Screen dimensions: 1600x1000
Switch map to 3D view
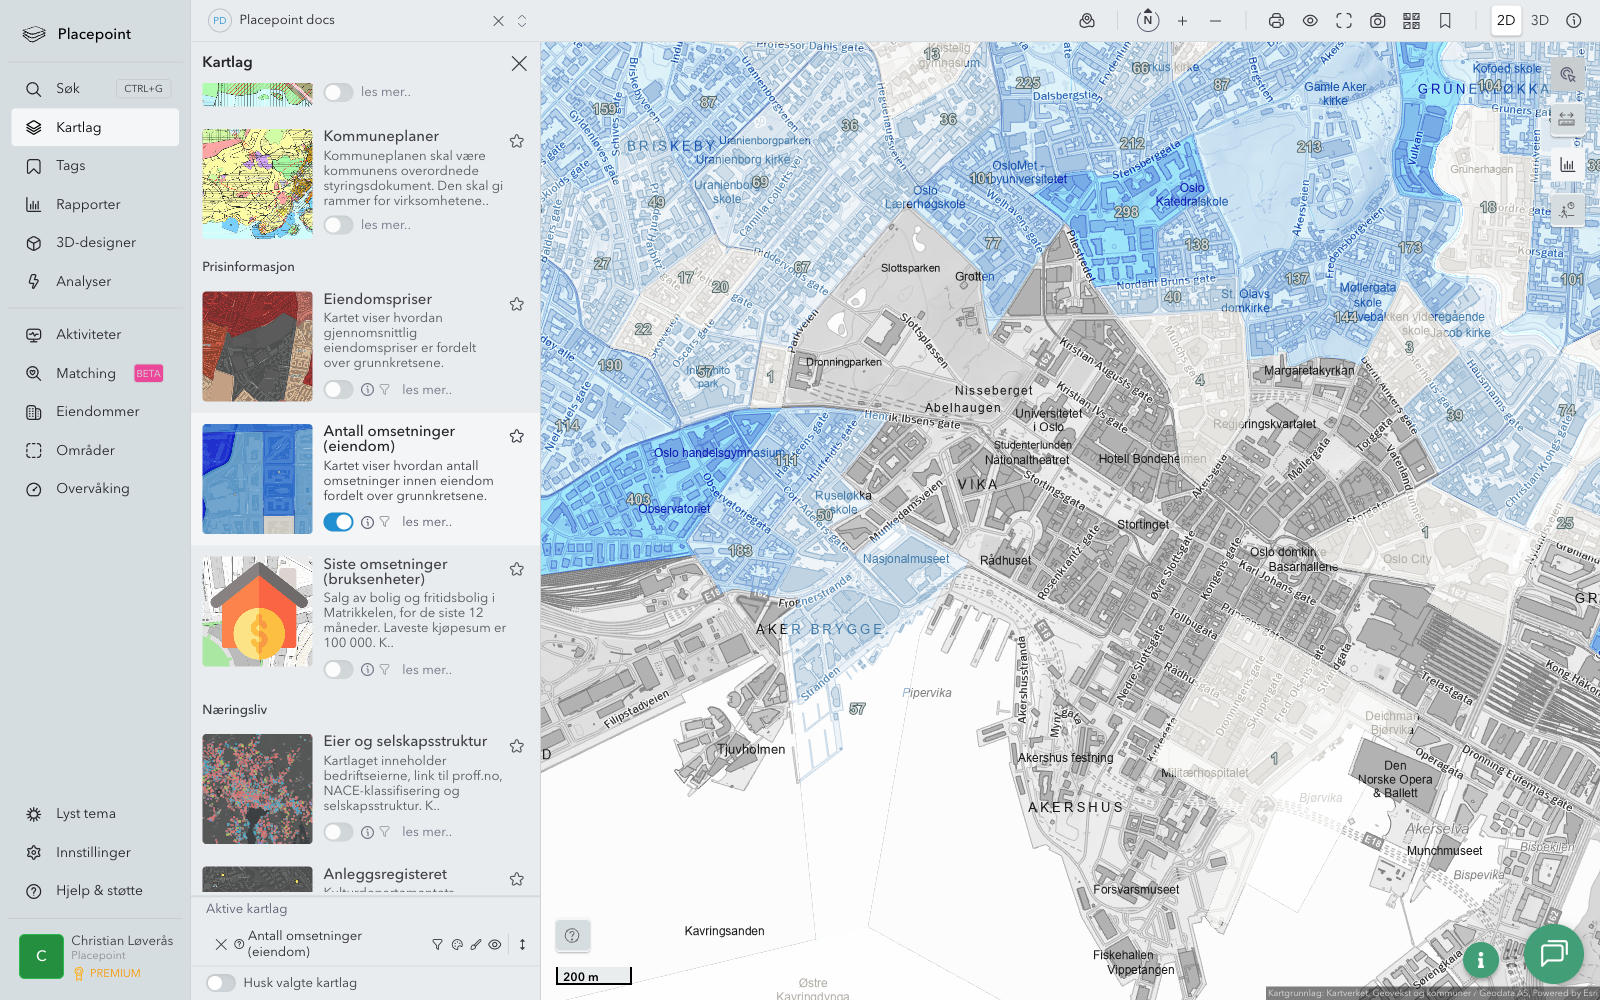click(x=1540, y=21)
